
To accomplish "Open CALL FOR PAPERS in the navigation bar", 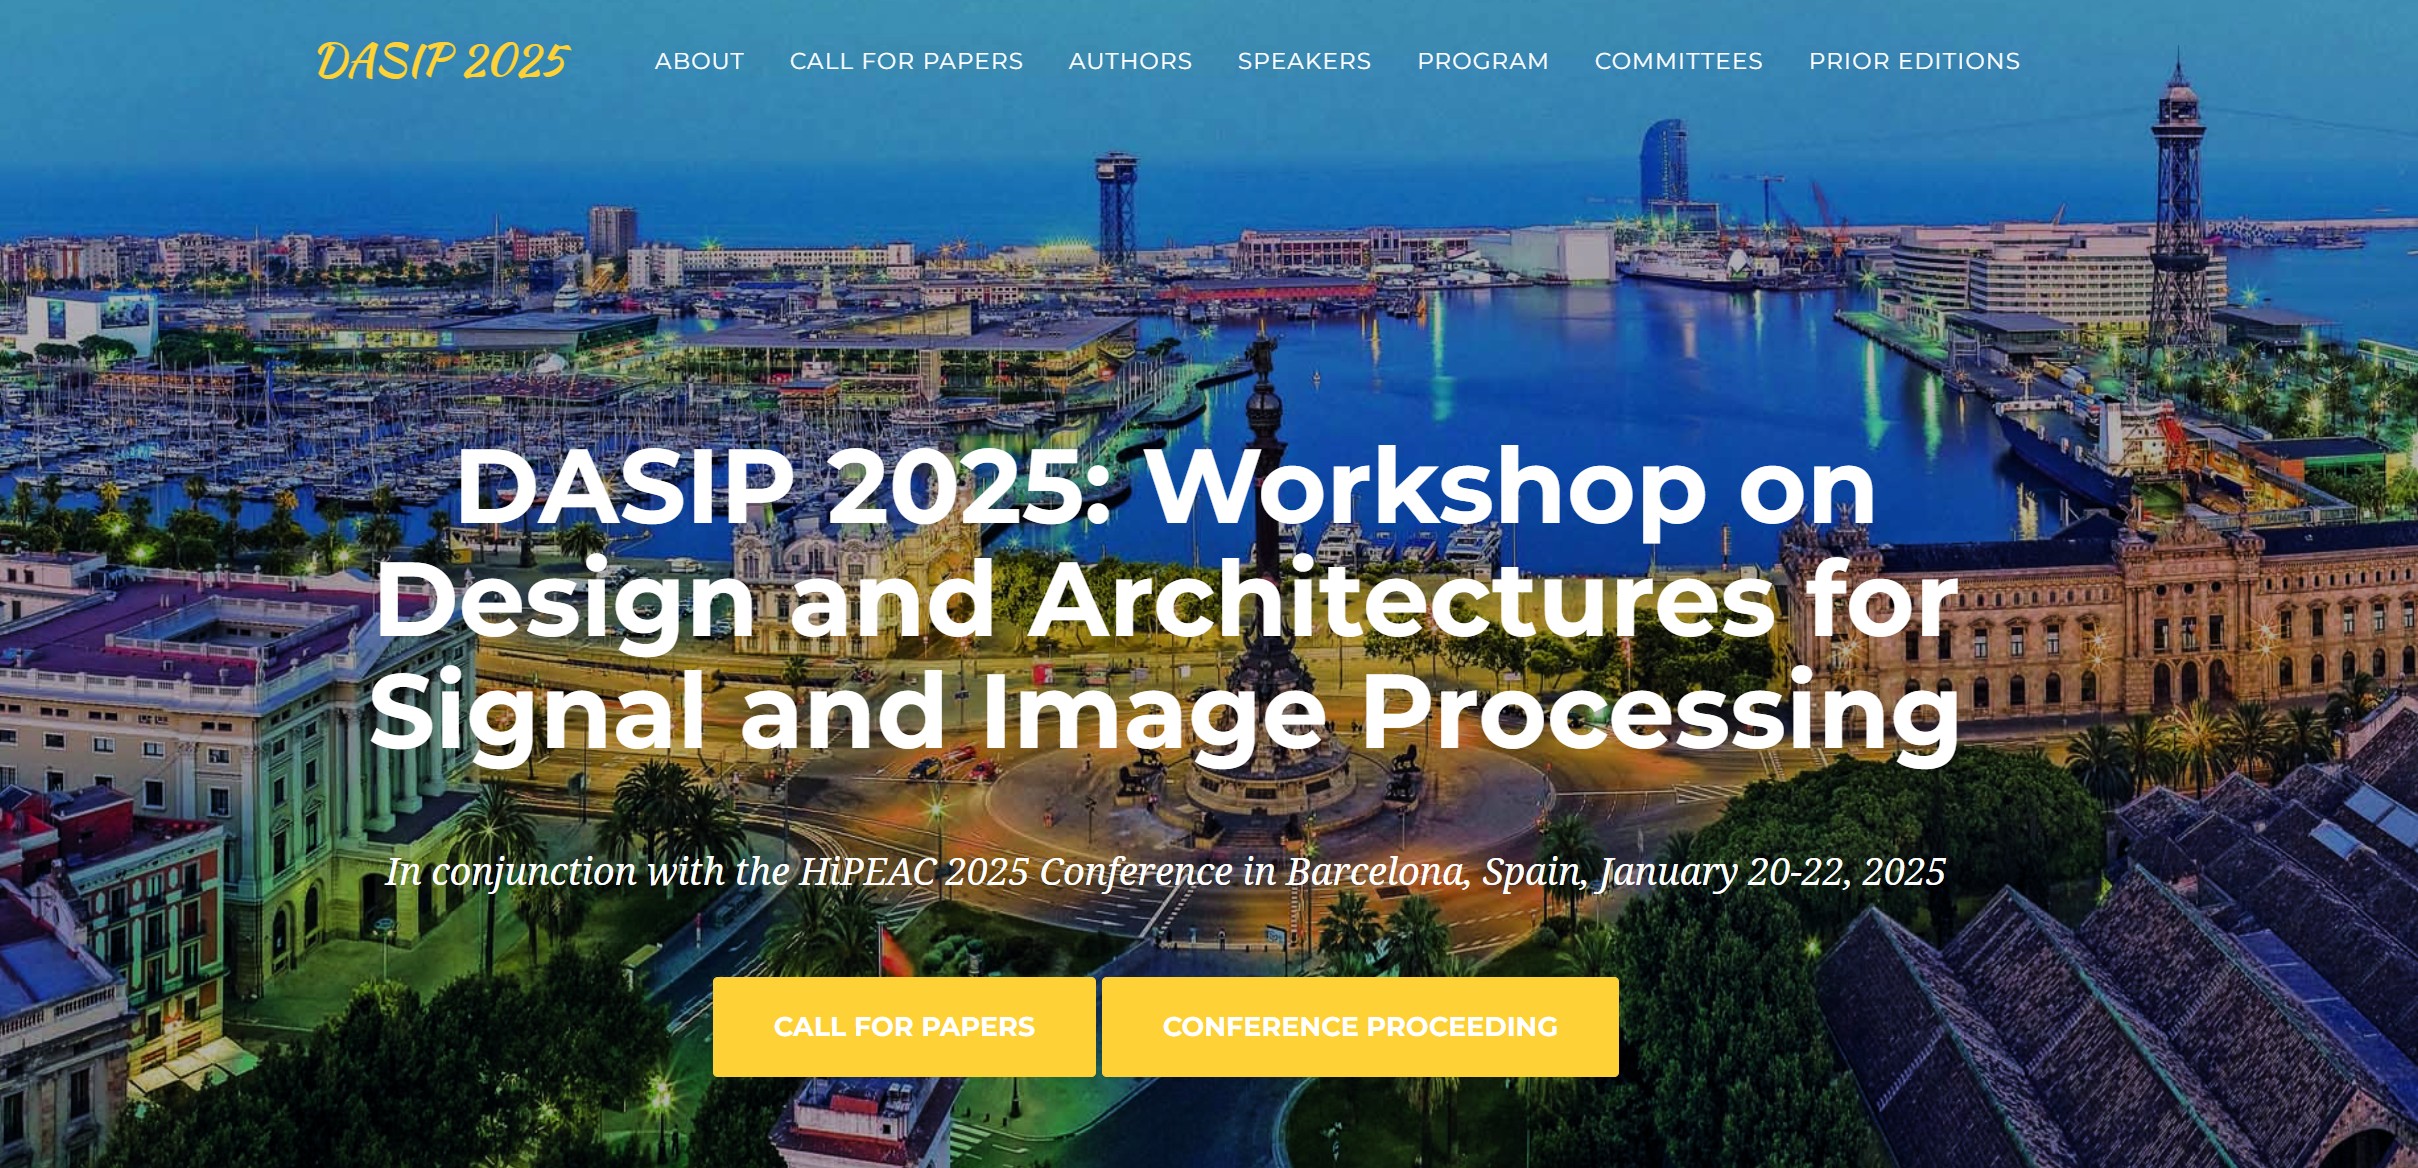I will click(906, 61).
